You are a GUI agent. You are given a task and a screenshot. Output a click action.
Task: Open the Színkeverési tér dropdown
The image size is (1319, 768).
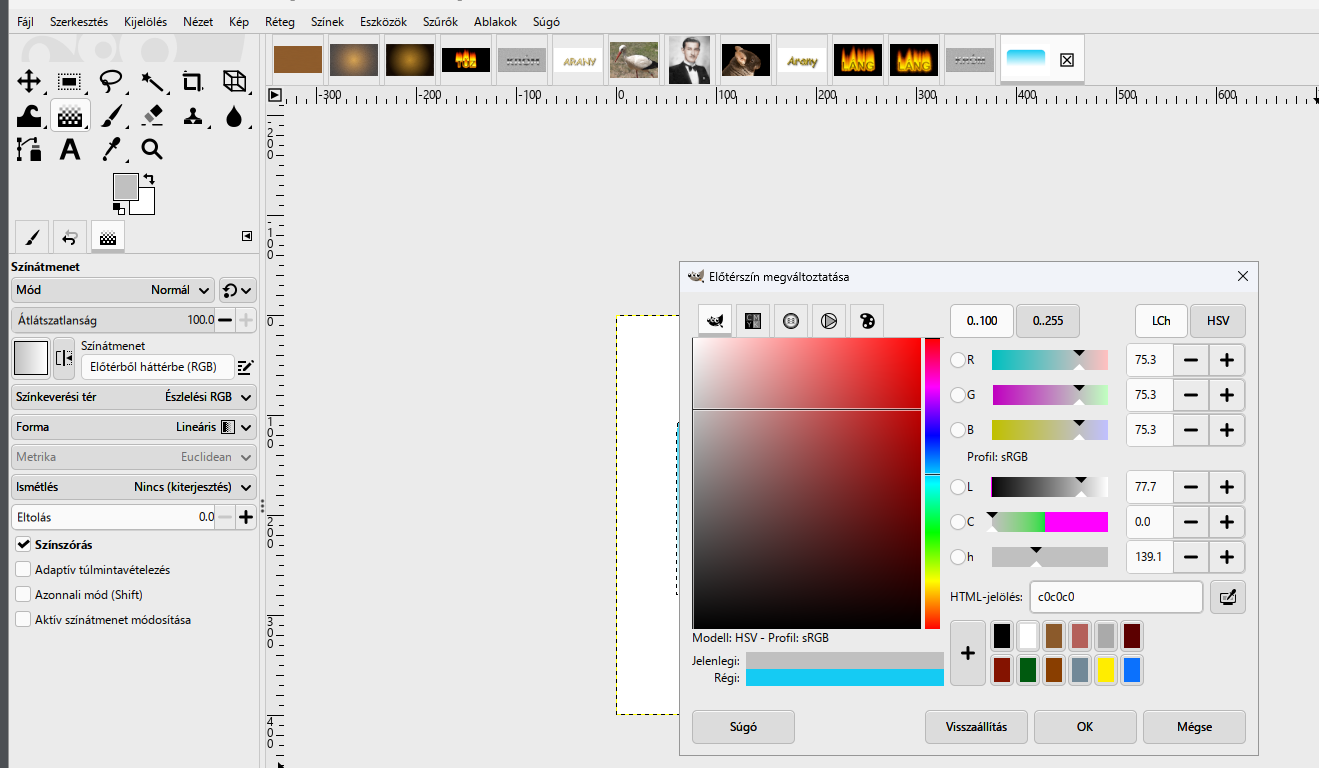click(x=133, y=397)
